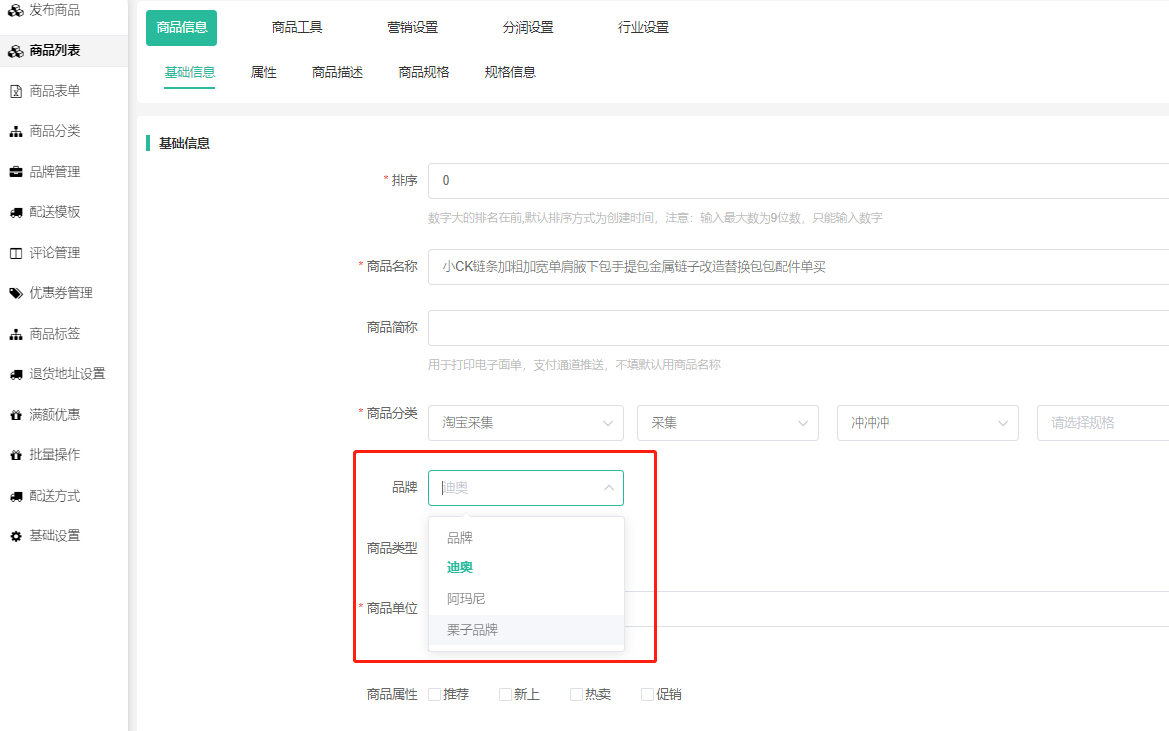This screenshot has height=731, width=1169.
Task: Click the 商品分类 sidebar icon
Action: pyautogui.click(x=16, y=132)
